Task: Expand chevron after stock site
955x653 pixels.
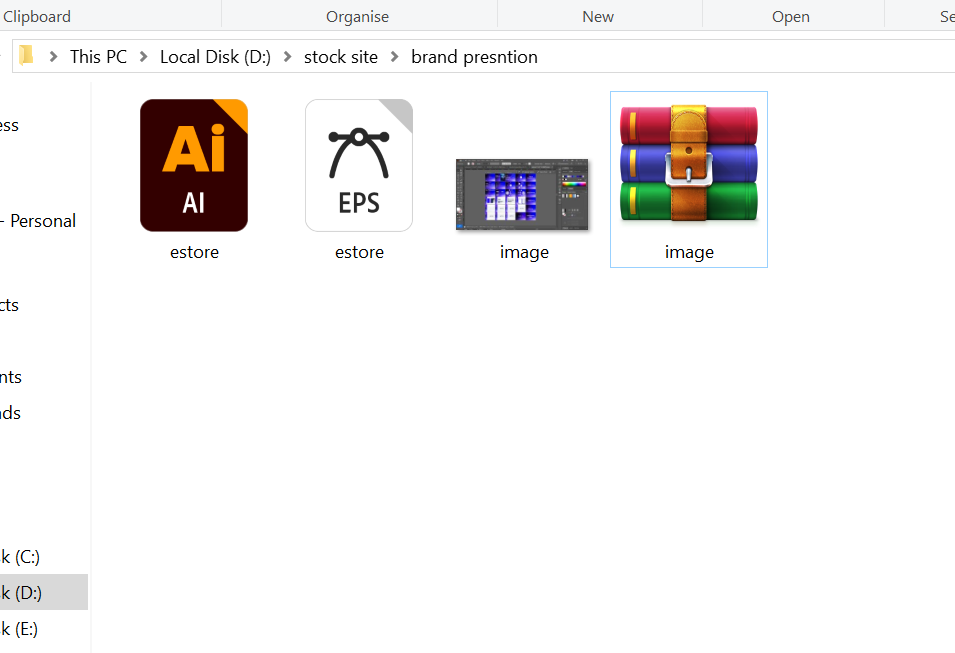Action: [395, 57]
